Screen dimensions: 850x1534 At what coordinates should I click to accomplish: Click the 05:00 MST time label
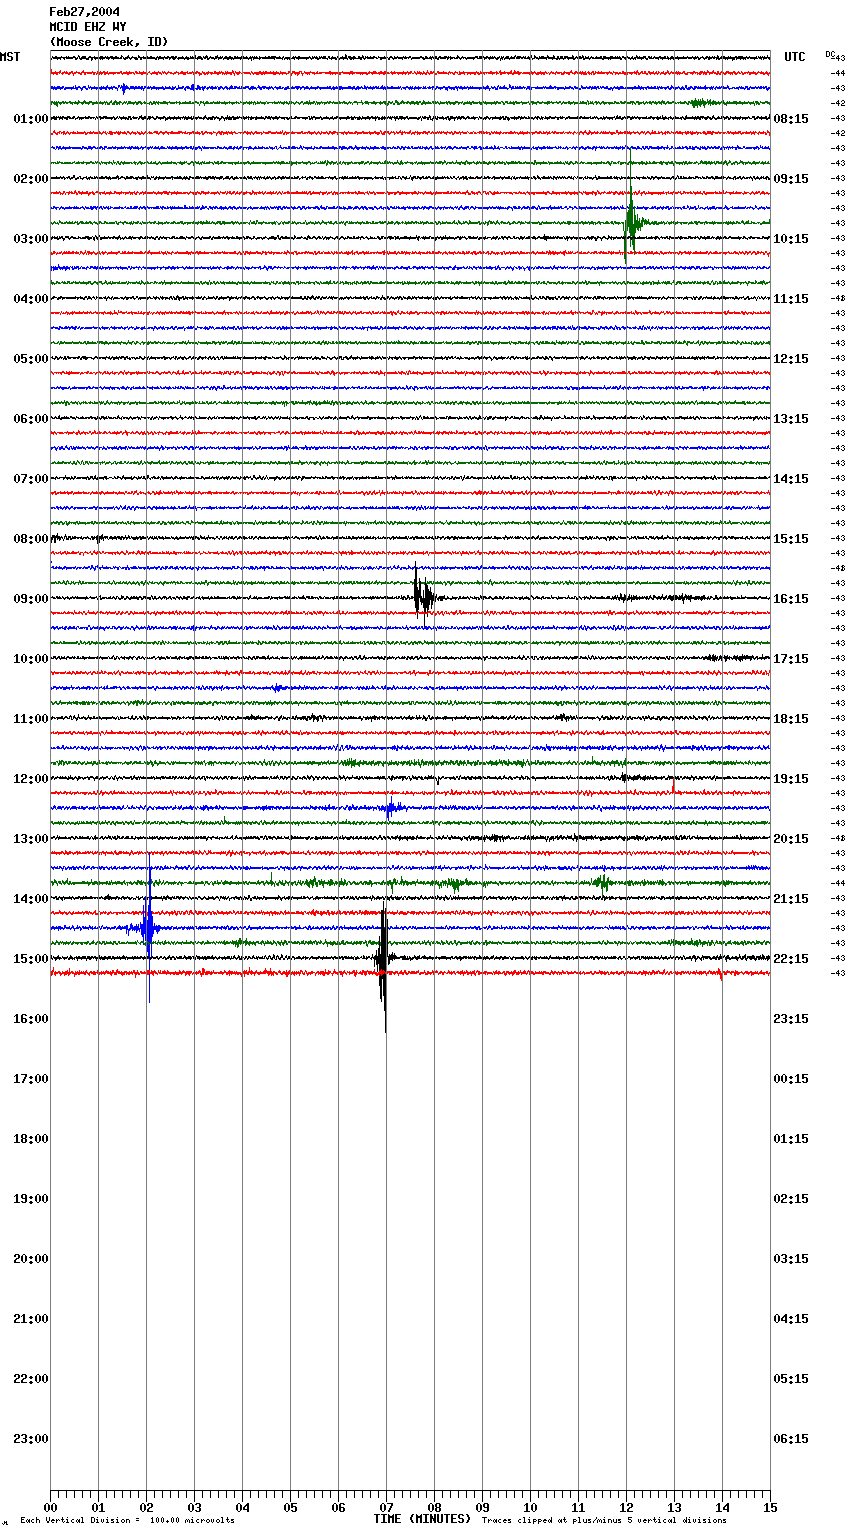(30, 359)
